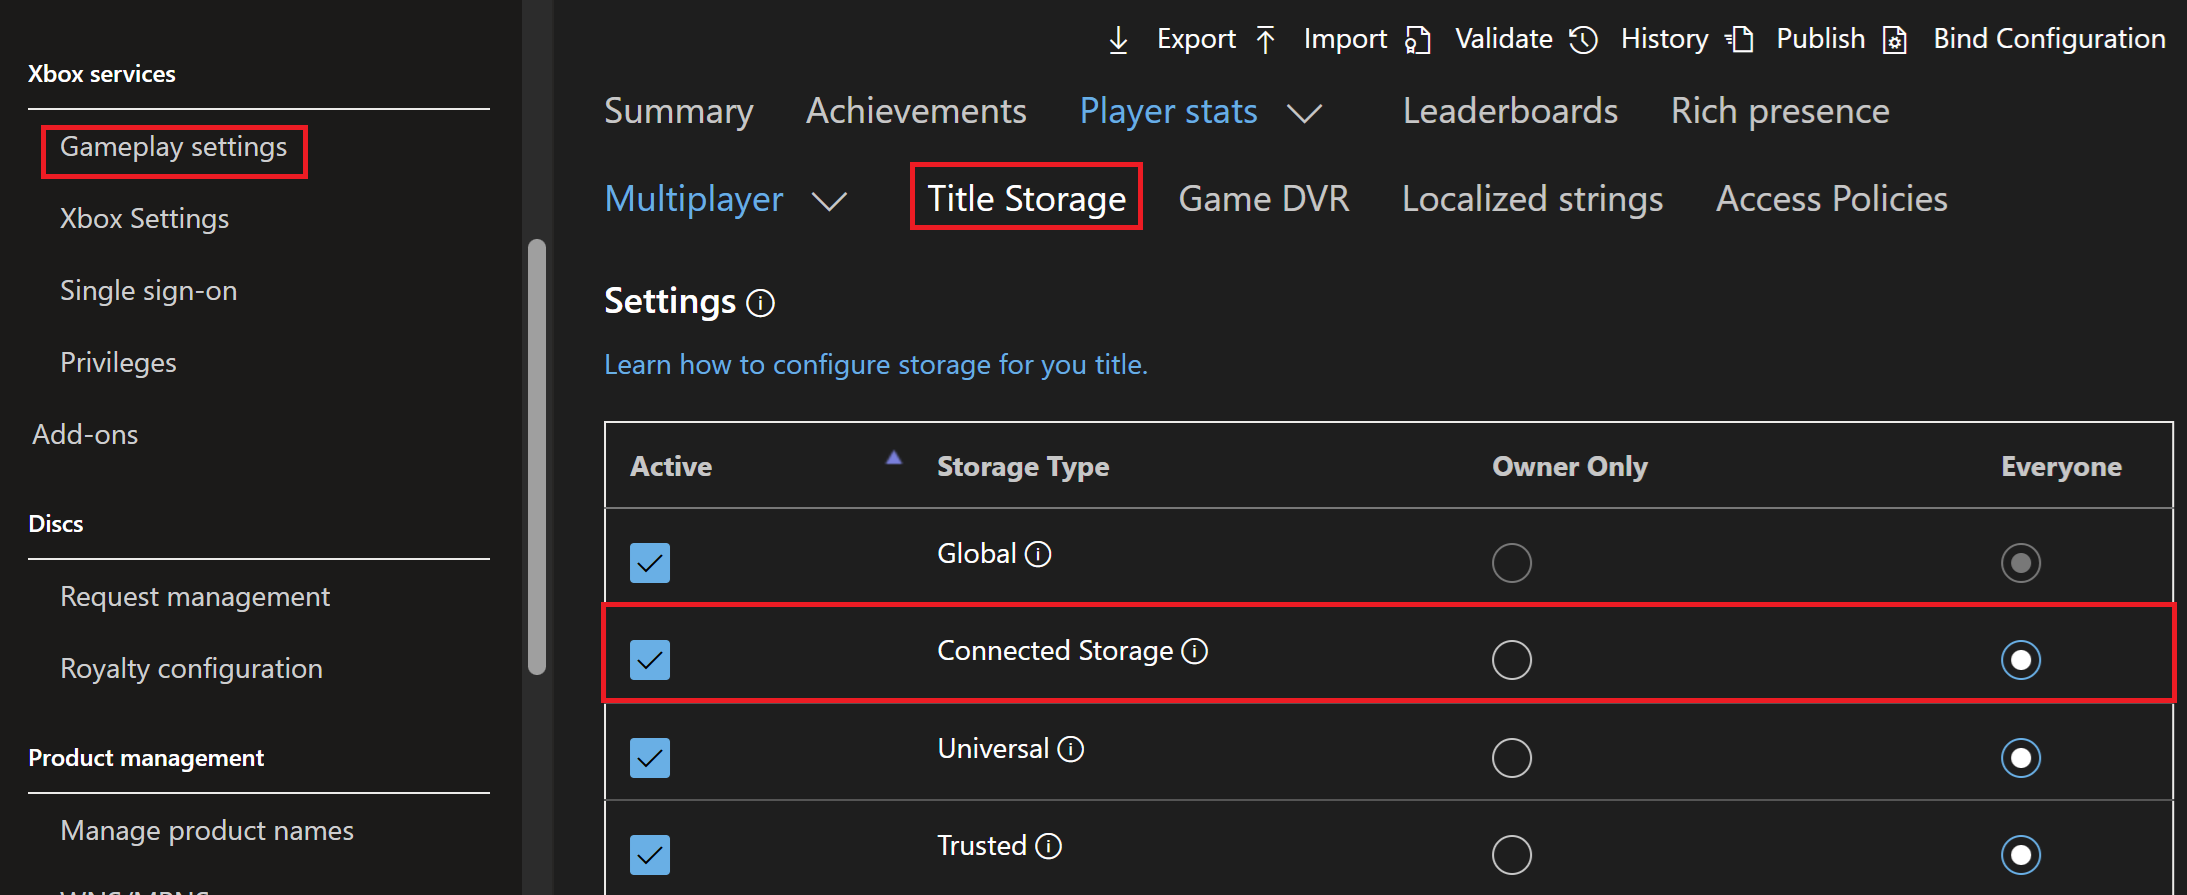Image resolution: width=2187 pixels, height=895 pixels.
Task: Click the Validate button label
Action: 1504,39
